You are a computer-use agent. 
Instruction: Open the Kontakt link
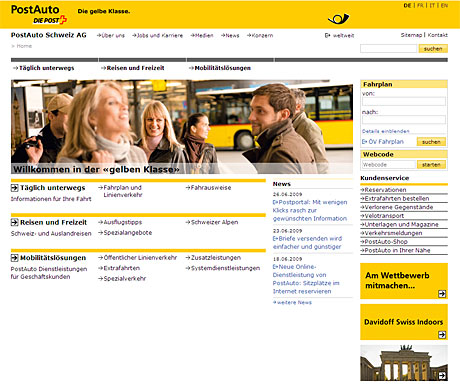438,35
